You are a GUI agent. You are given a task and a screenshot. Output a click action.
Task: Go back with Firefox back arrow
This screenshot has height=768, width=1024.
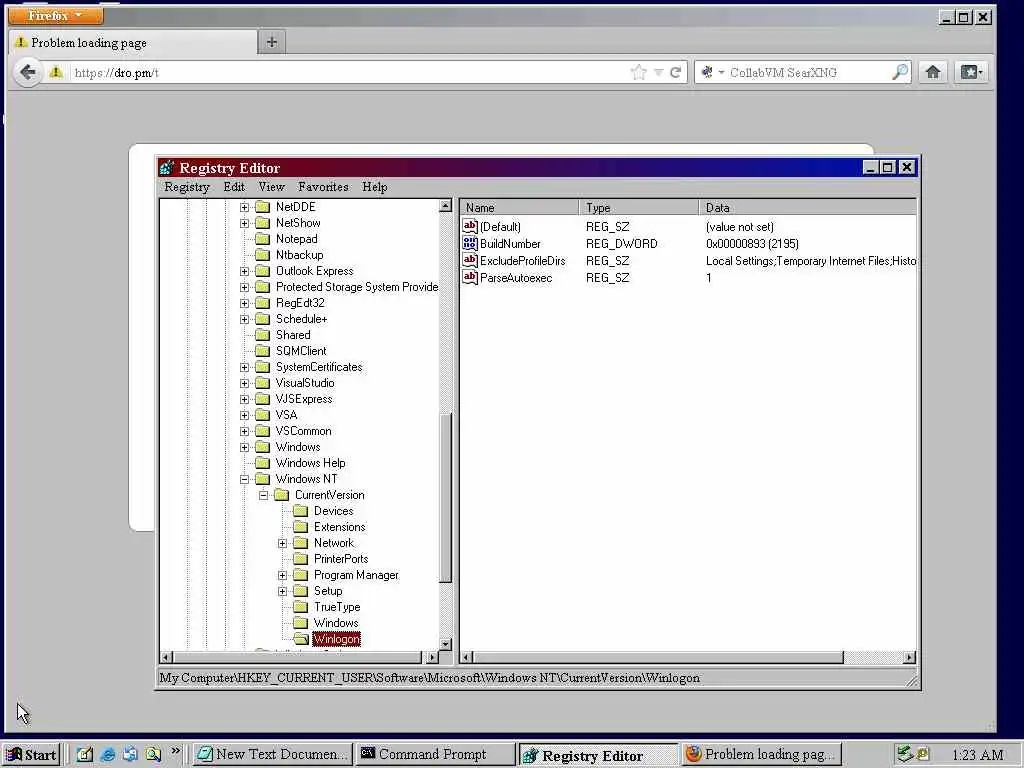pos(27,72)
